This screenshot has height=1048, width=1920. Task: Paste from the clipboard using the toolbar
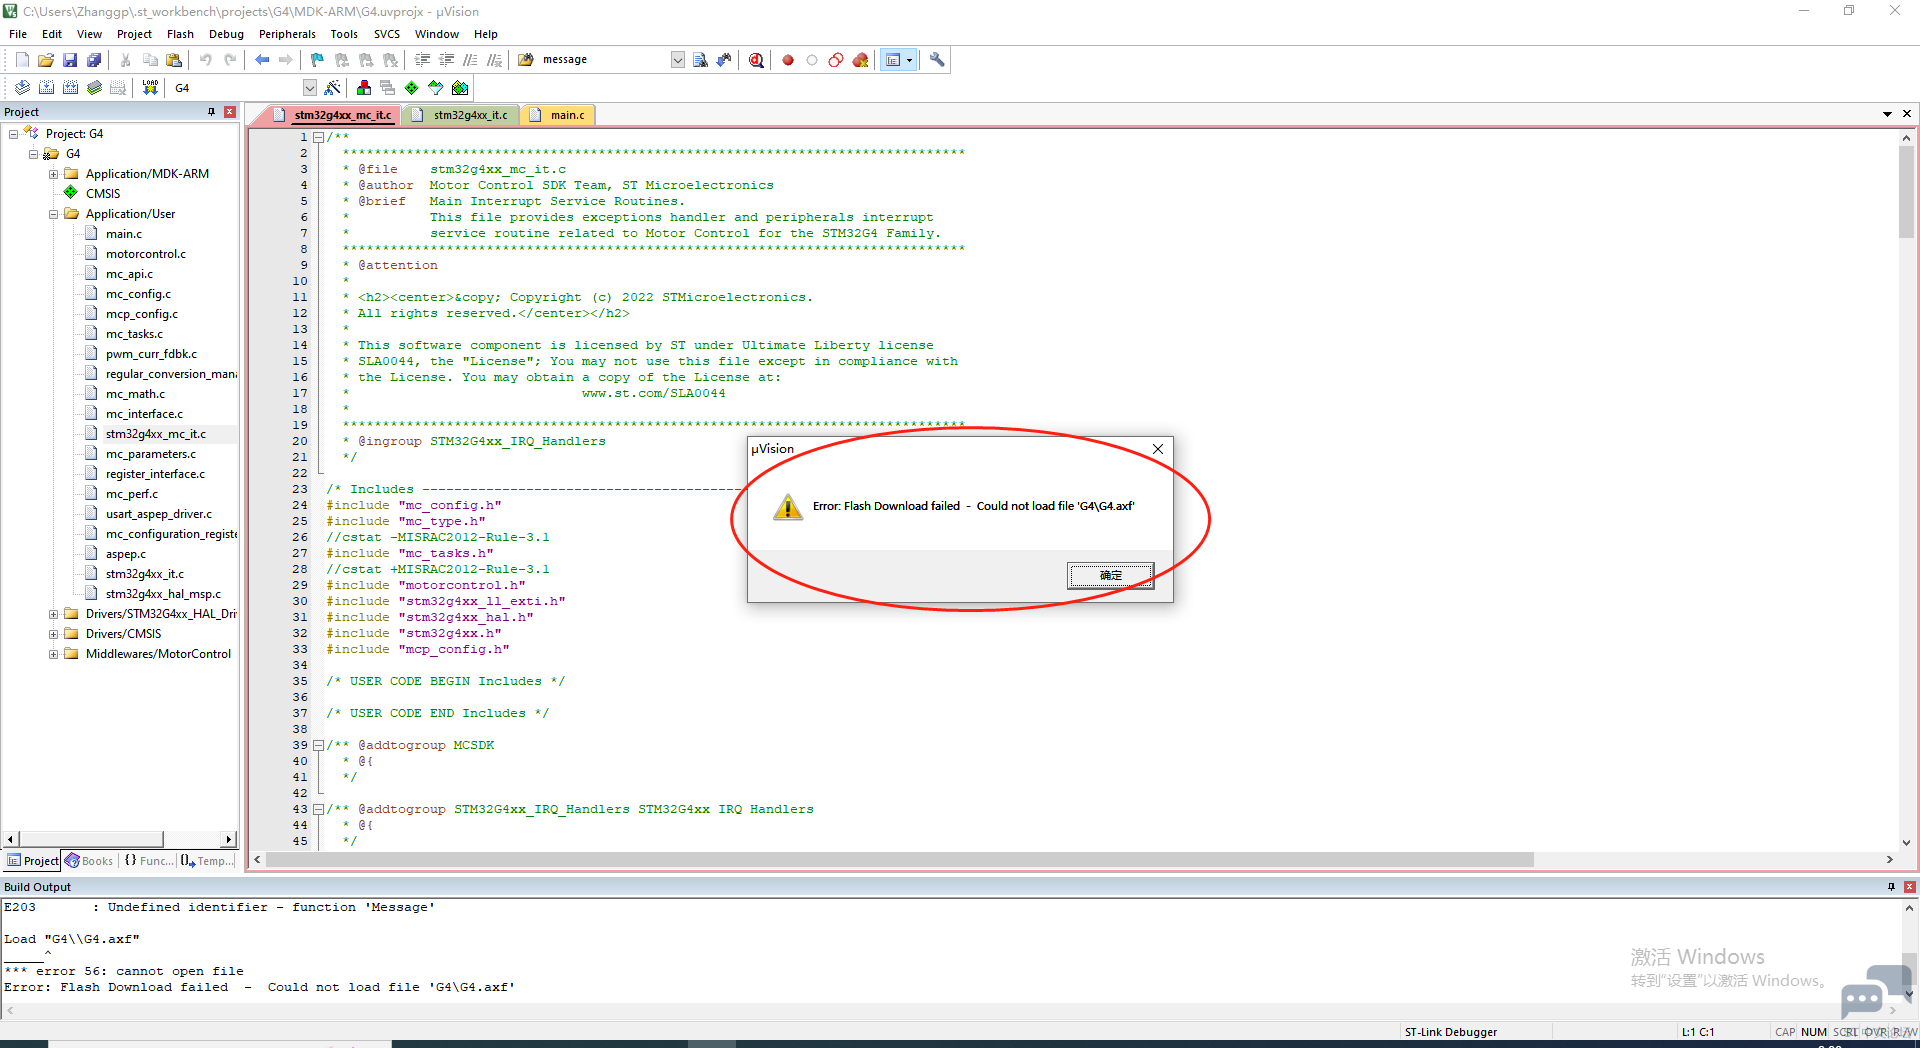[174, 60]
